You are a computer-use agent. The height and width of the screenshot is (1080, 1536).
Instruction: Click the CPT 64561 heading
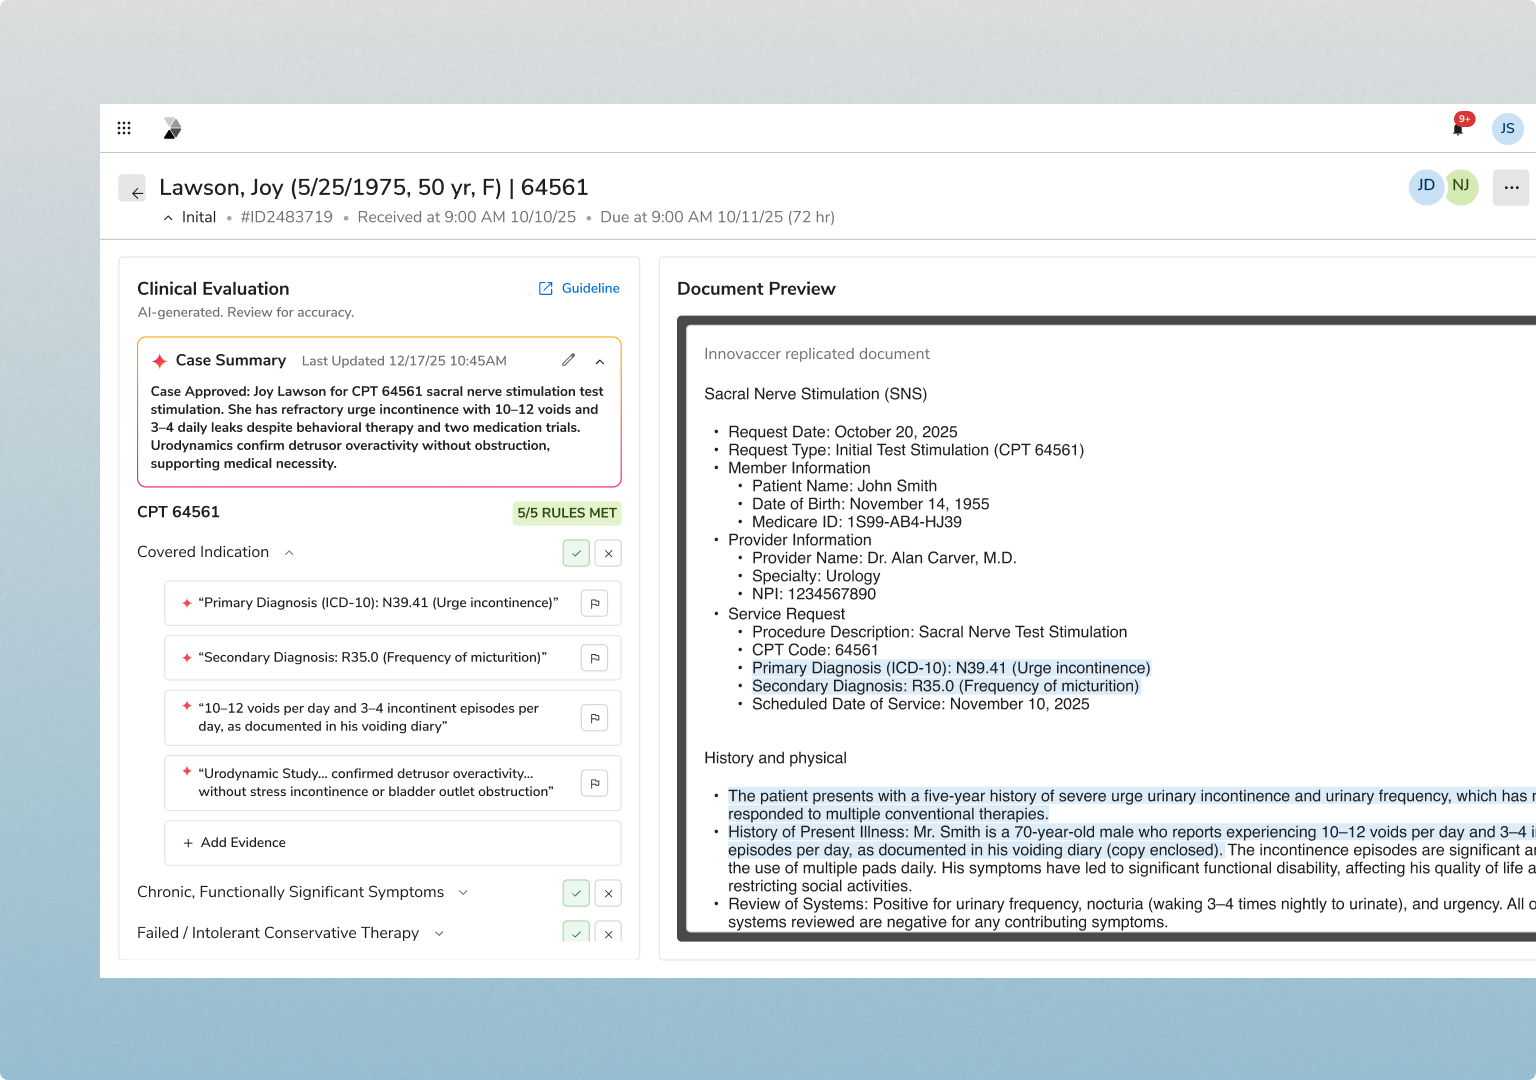[x=178, y=512]
